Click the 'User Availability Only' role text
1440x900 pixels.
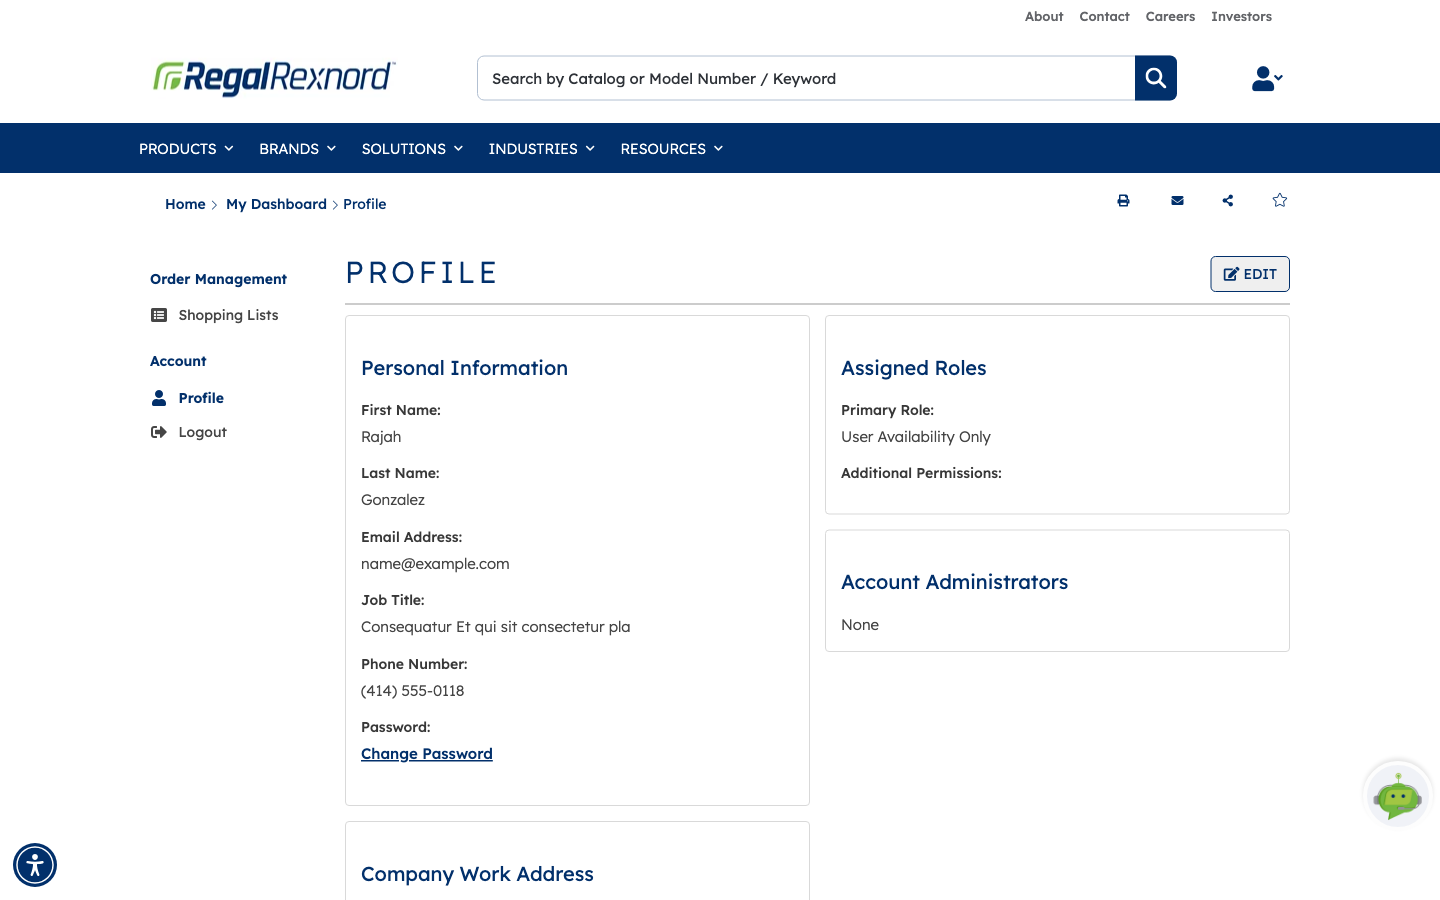916,437
